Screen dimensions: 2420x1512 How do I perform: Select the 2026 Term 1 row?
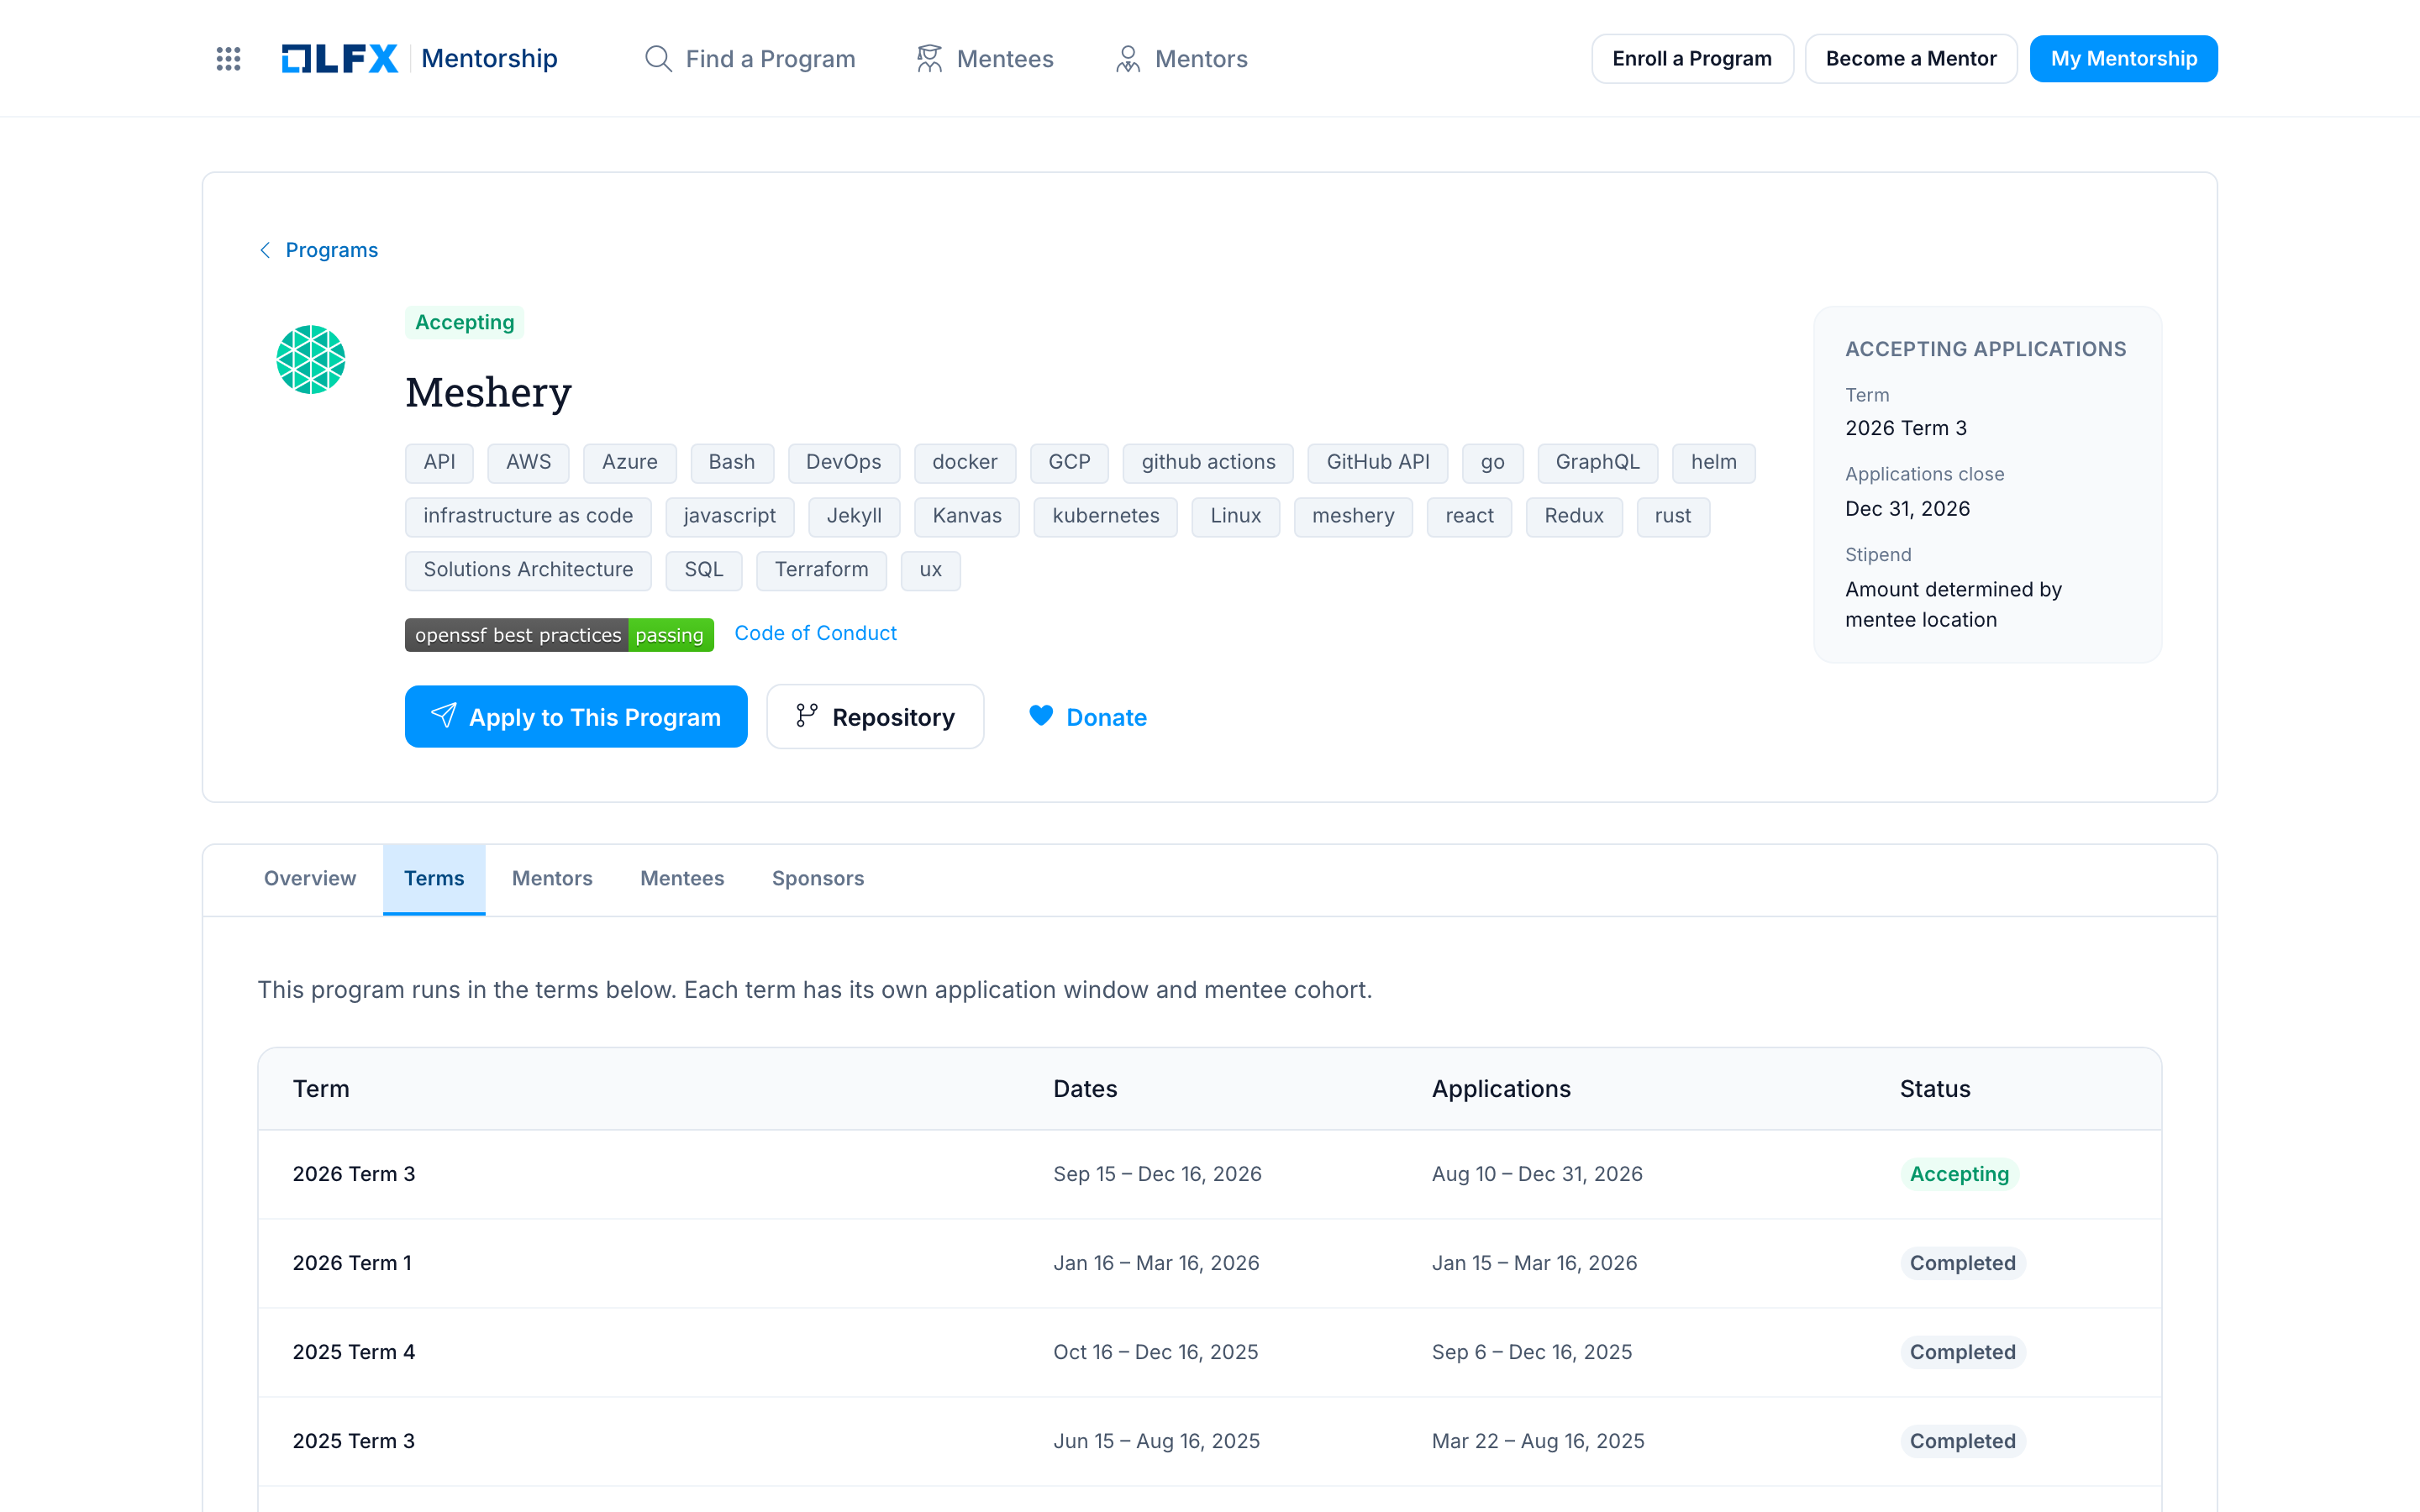click(1210, 1263)
